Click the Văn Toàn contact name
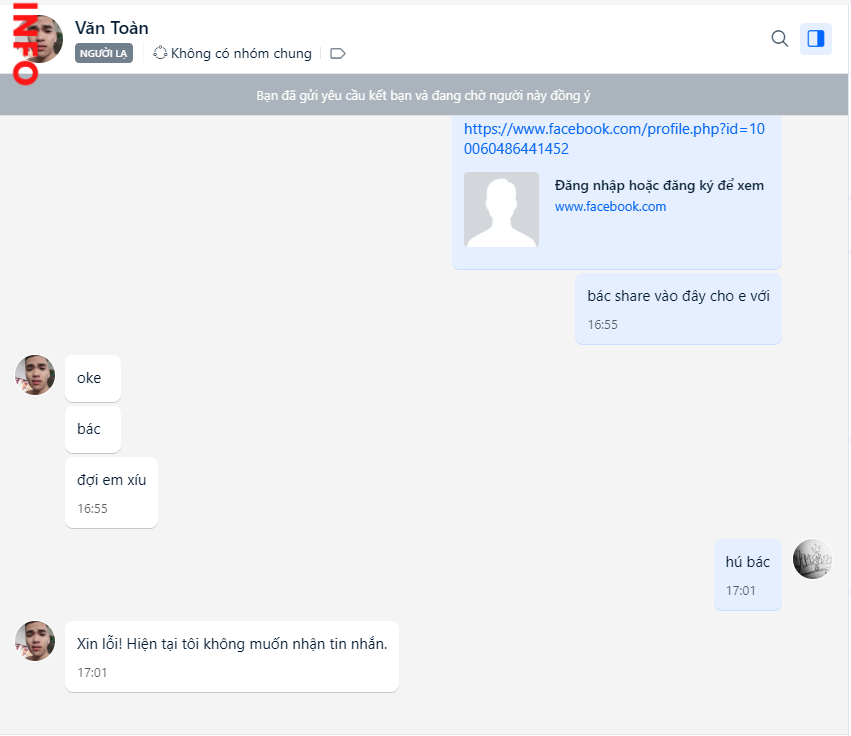This screenshot has height=736, width=851. pos(111,28)
